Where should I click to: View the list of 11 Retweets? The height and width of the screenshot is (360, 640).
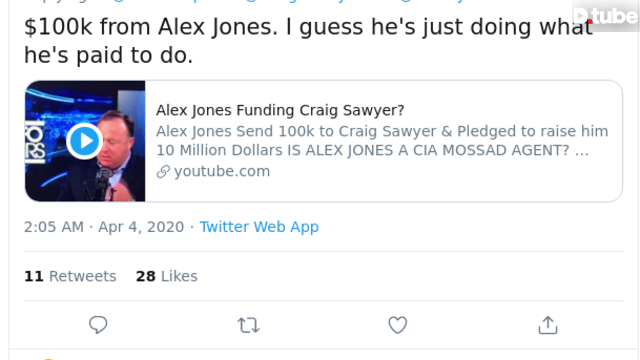tap(70, 276)
